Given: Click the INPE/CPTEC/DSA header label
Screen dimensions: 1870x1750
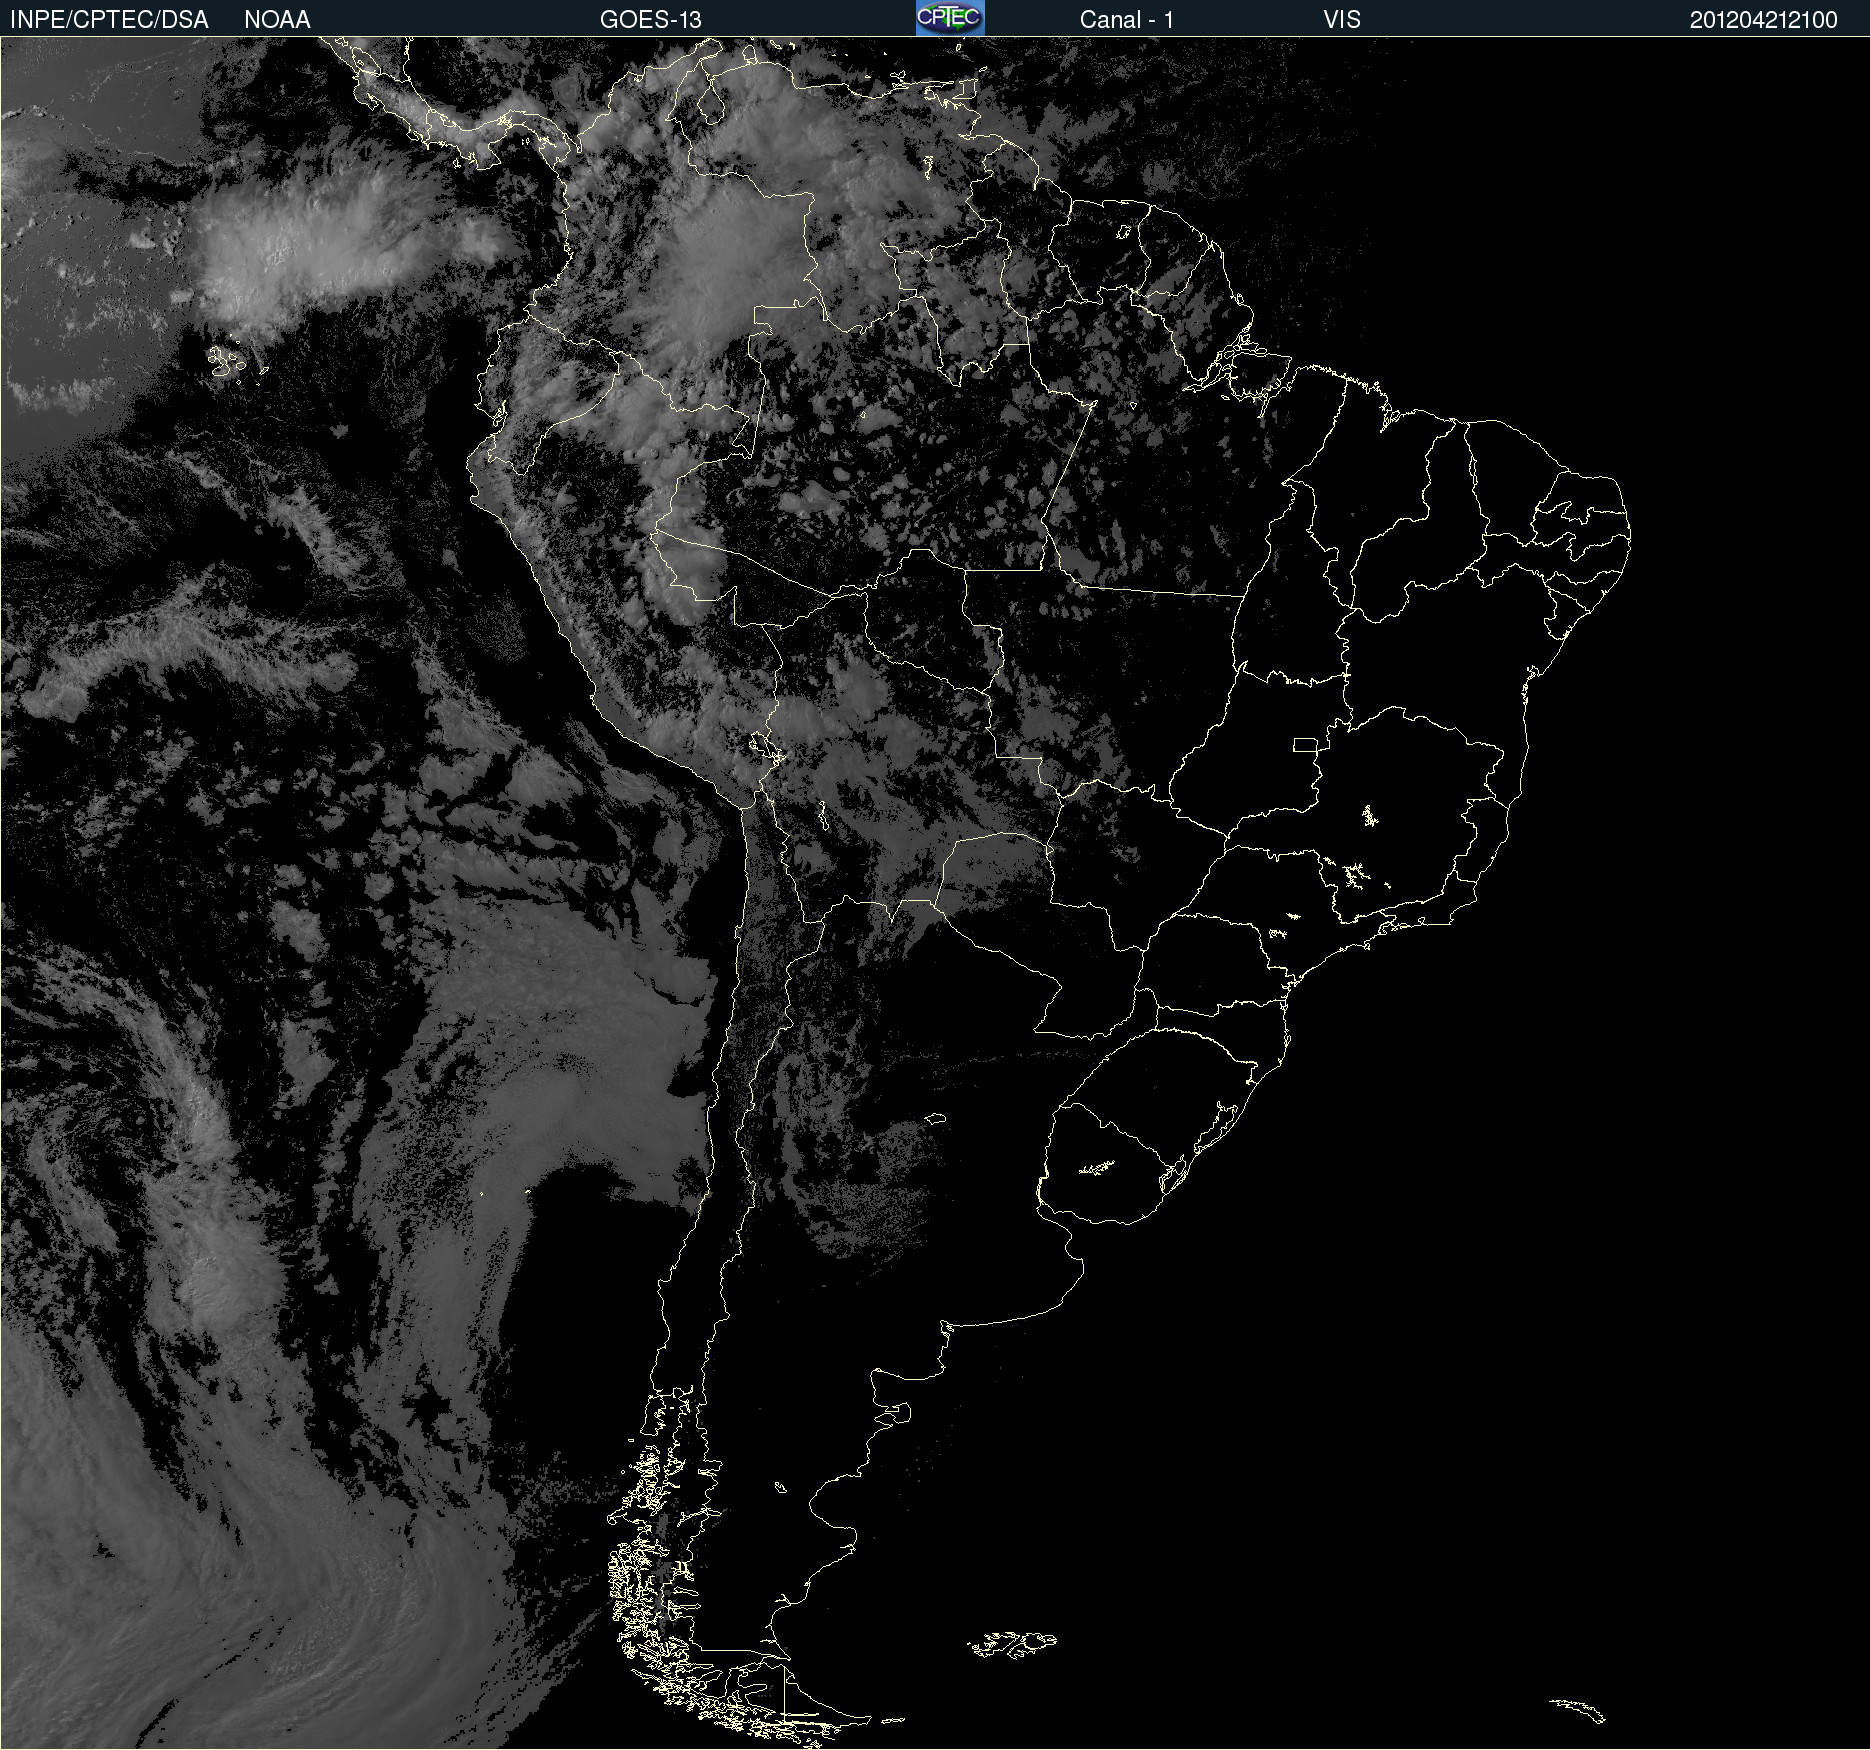Looking at the screenshot, I should pyautogui.click(x=109, y=19).
